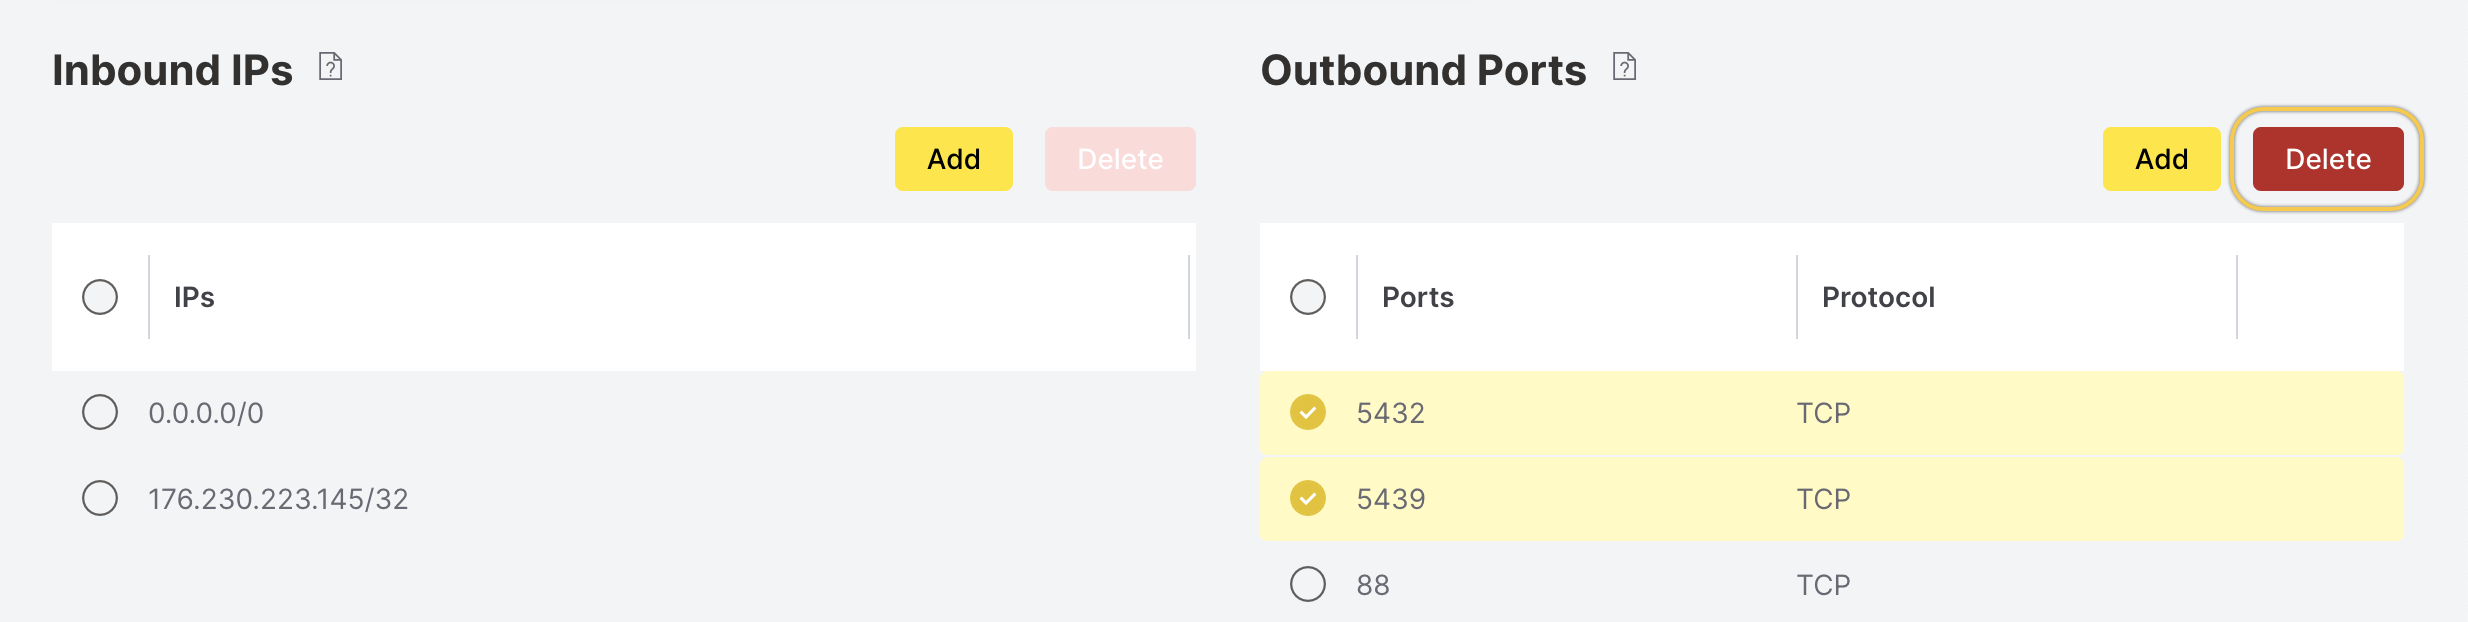The width and height of the screenshot is (2468, 622).
Task: Toggle select-all checkbox in Ports header
Action: 1308,297
